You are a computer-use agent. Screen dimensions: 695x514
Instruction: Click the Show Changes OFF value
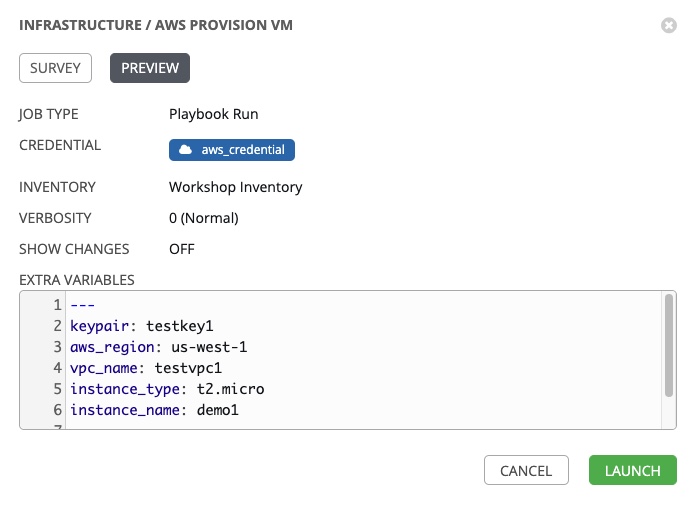point(181,249)
